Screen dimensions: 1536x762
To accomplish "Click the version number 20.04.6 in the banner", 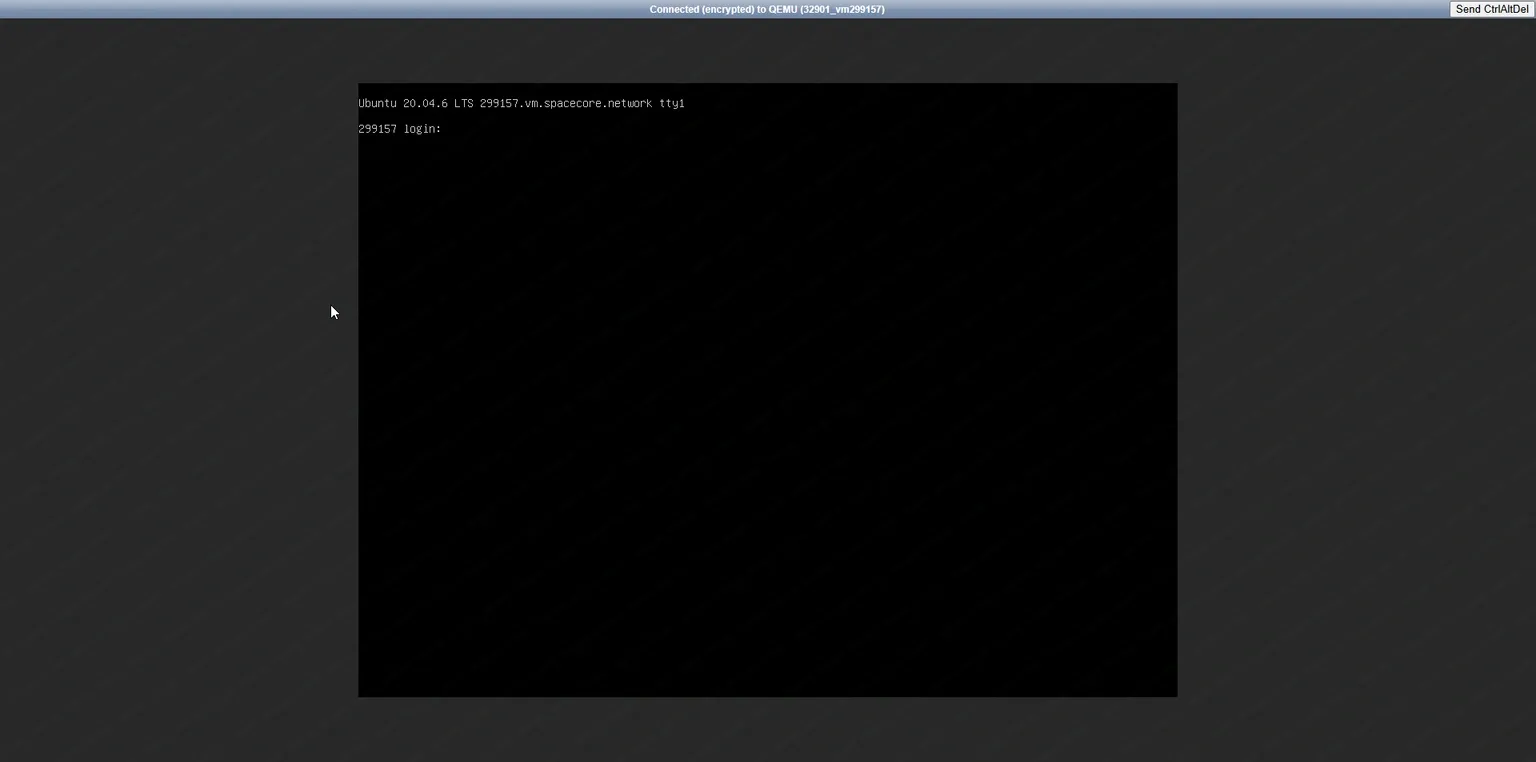I will [x=425, y=103].
